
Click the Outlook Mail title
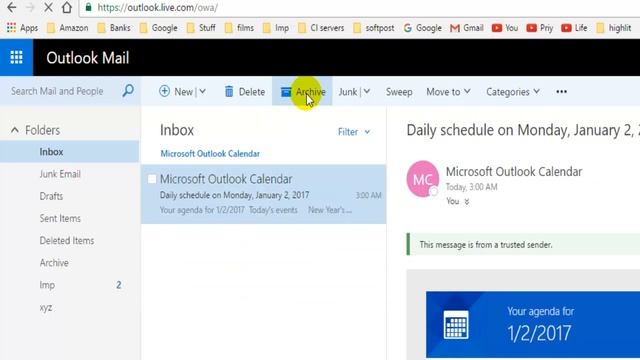pyautogui.click(x=88, y=58)
